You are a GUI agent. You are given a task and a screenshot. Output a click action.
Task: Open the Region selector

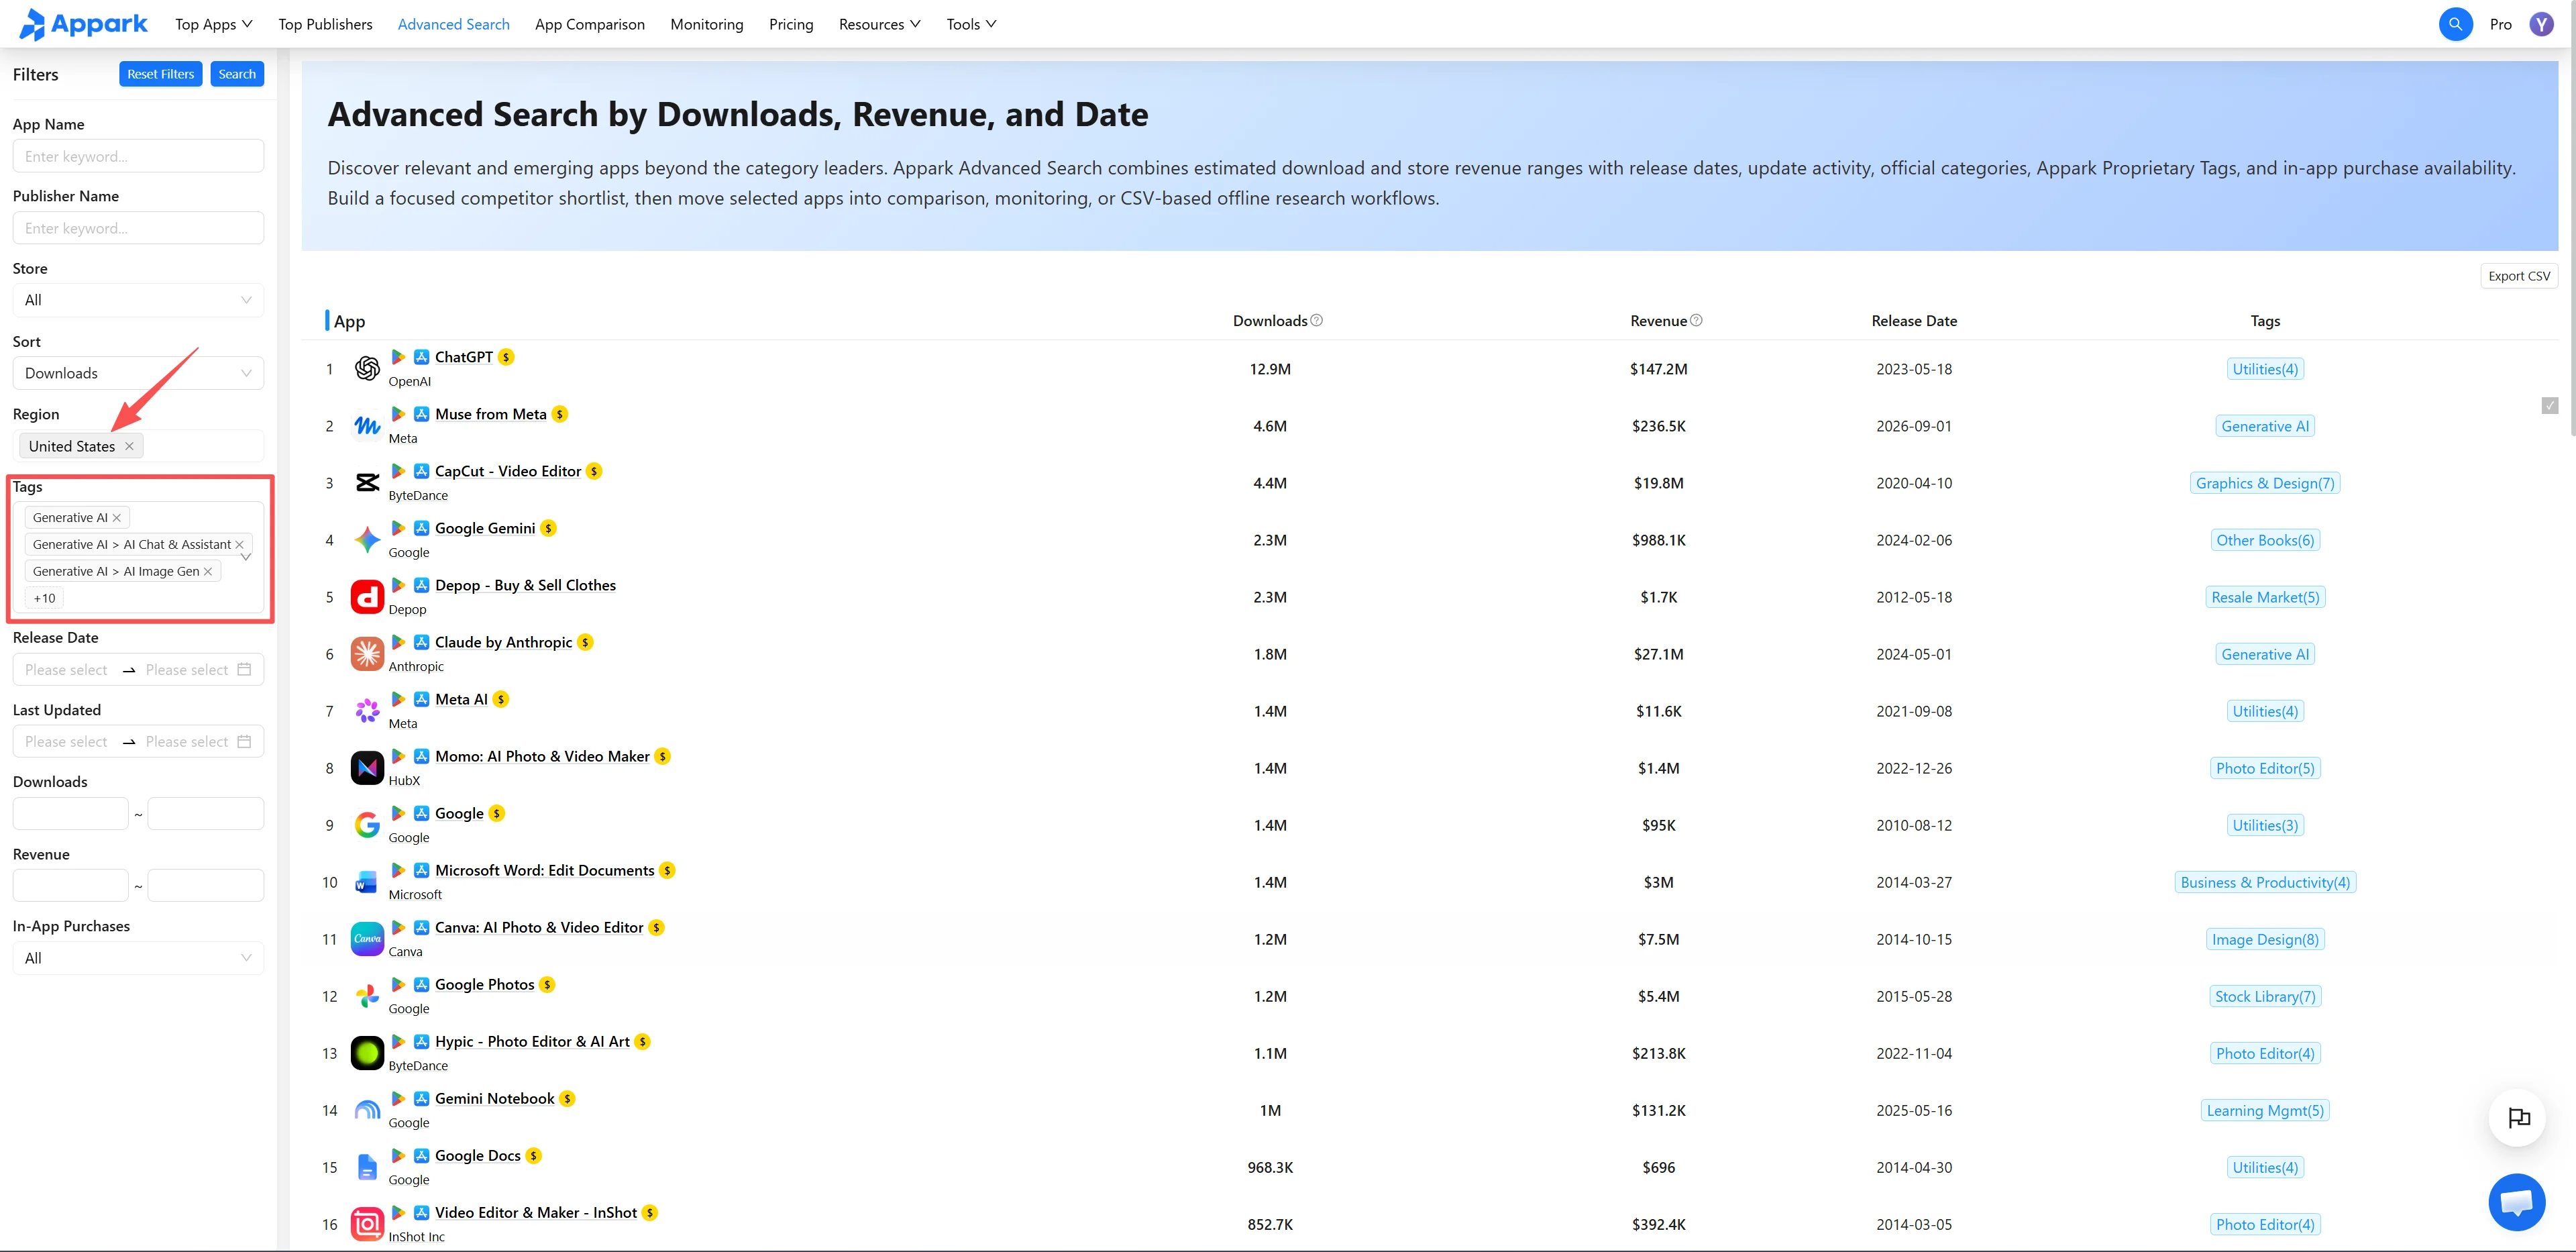pyautogui.click(x=138, y=446)
